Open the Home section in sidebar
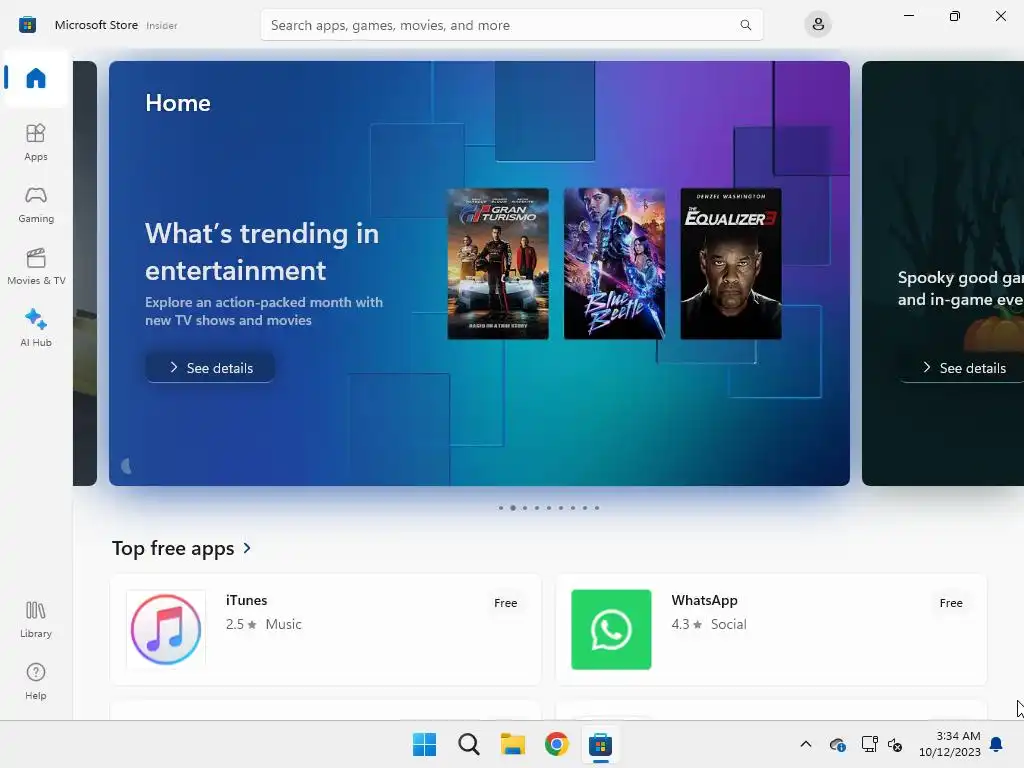Viewport: 1024px width, 768px height. 36,78
